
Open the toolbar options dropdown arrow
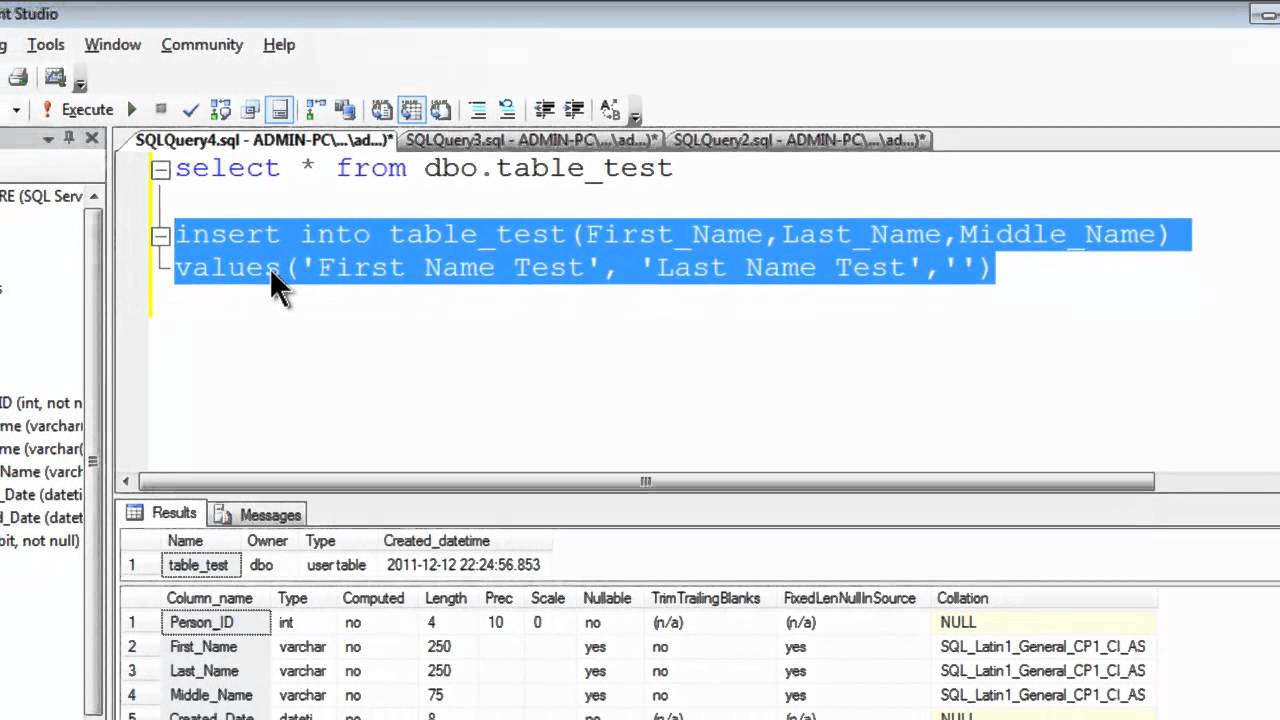point(634,117)
